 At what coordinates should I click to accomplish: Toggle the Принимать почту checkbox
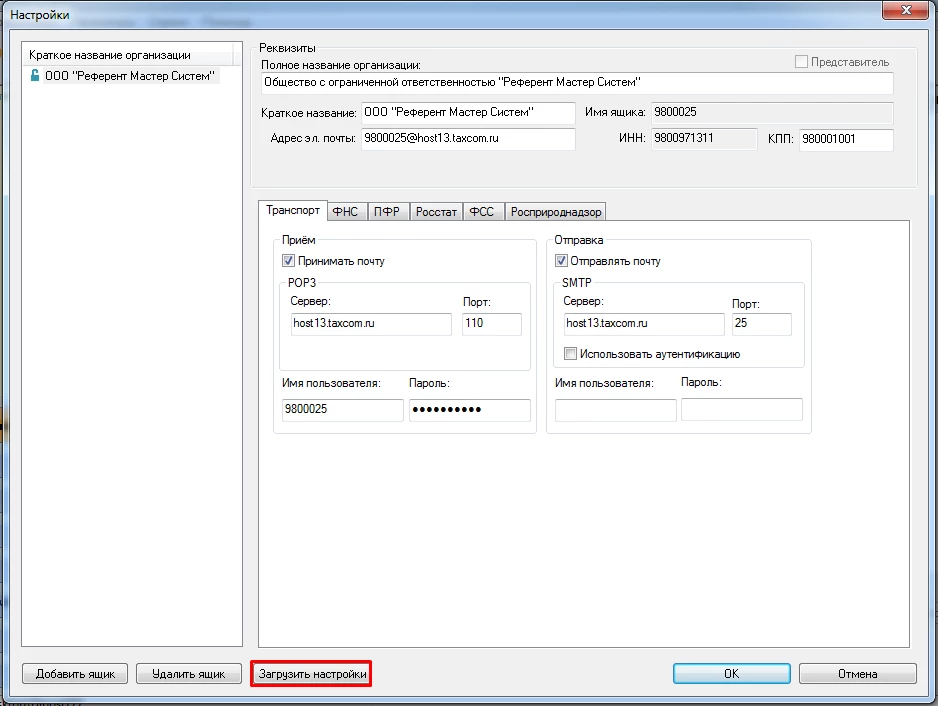tap(289, 261)
